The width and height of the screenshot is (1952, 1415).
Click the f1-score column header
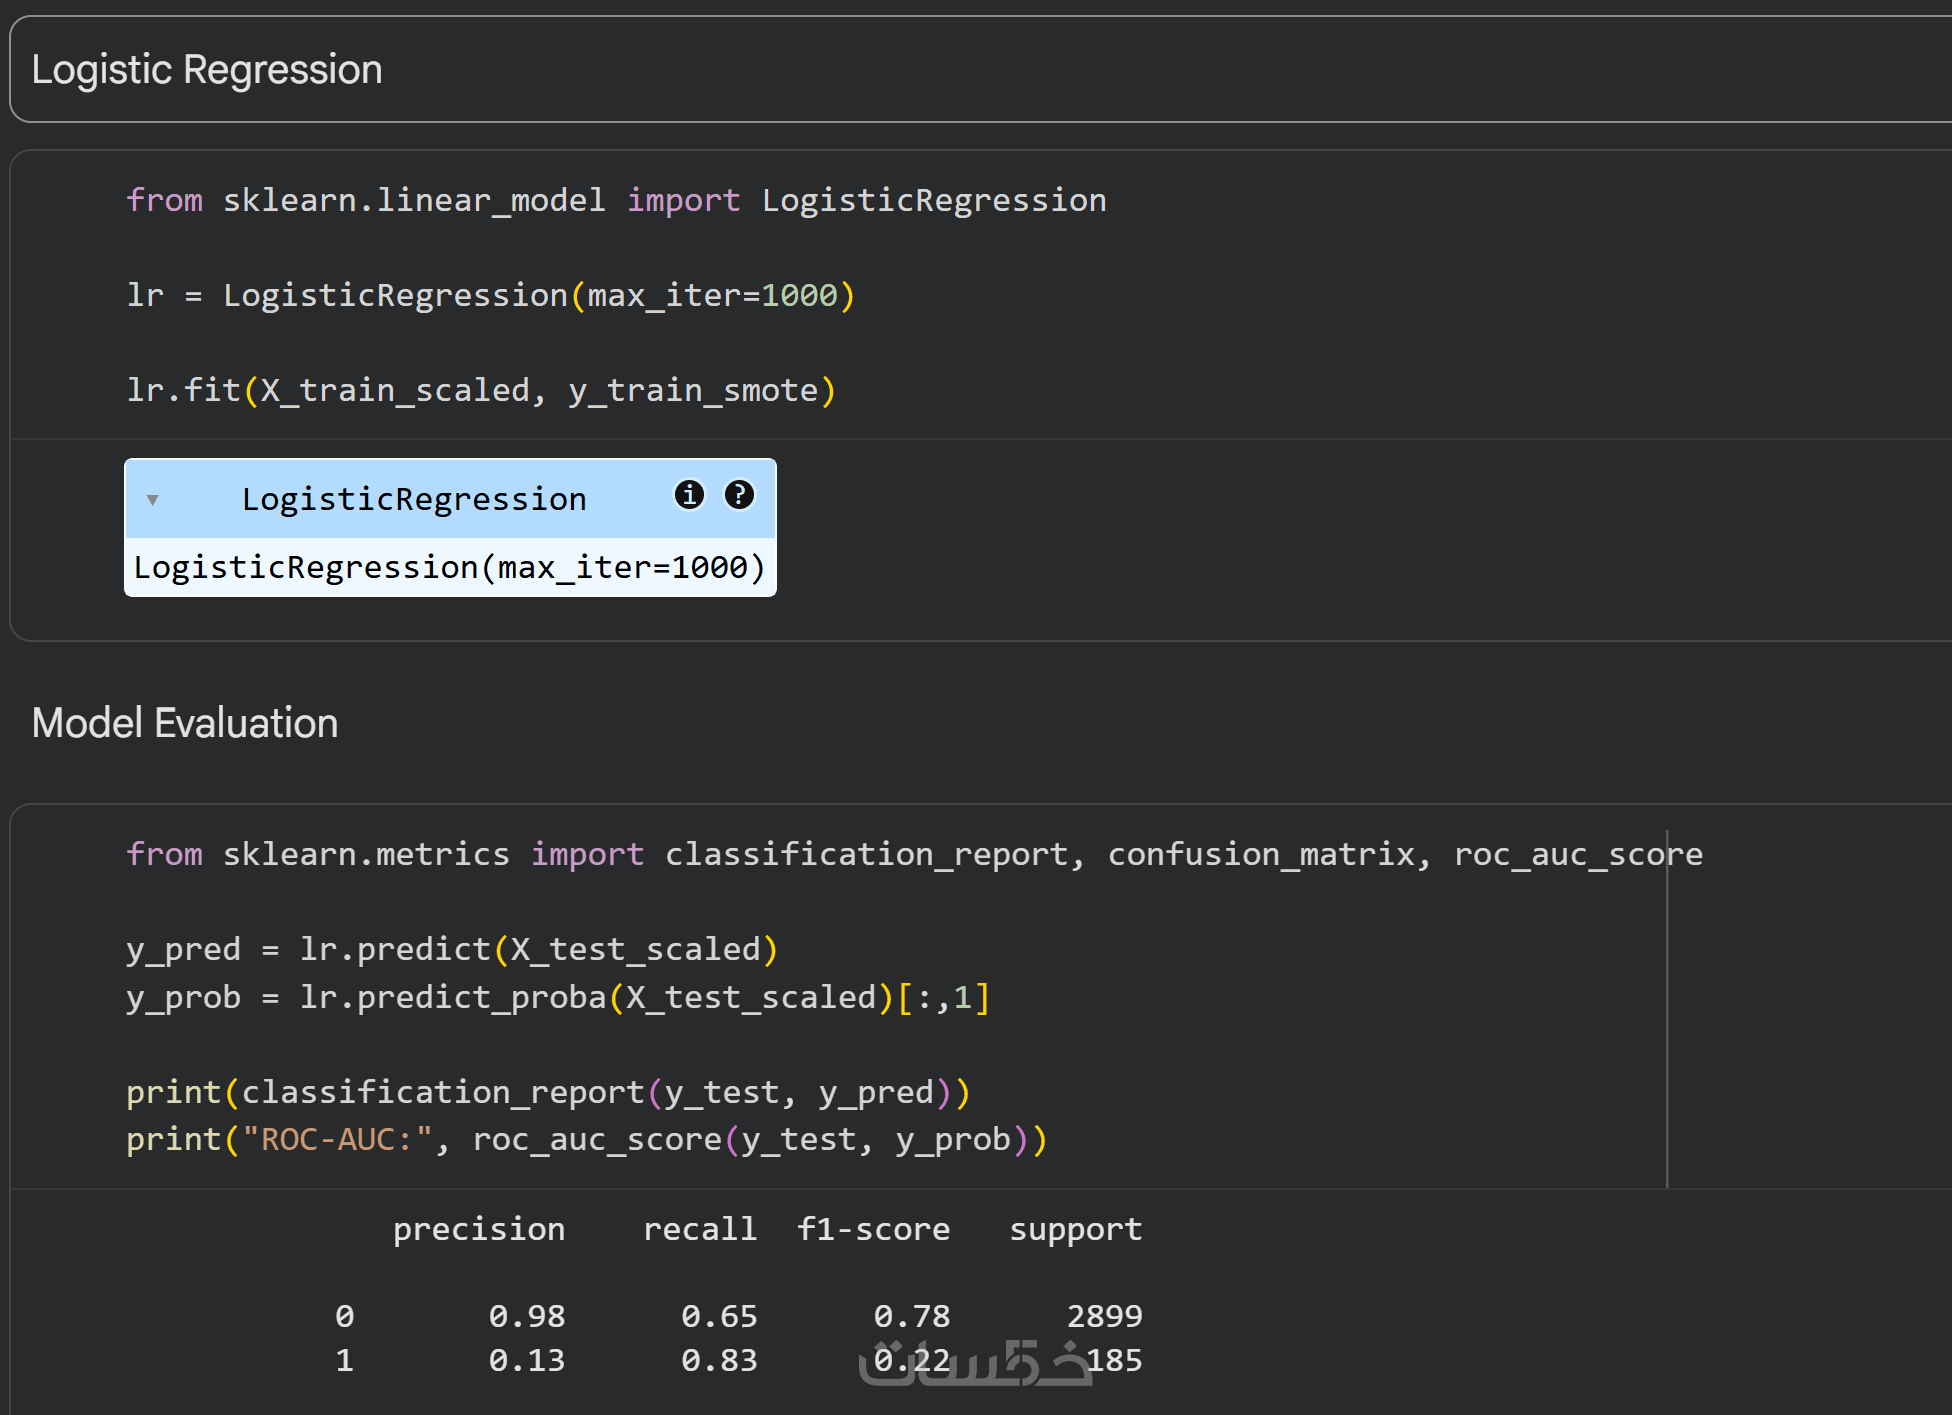[x=873, y=1229]
